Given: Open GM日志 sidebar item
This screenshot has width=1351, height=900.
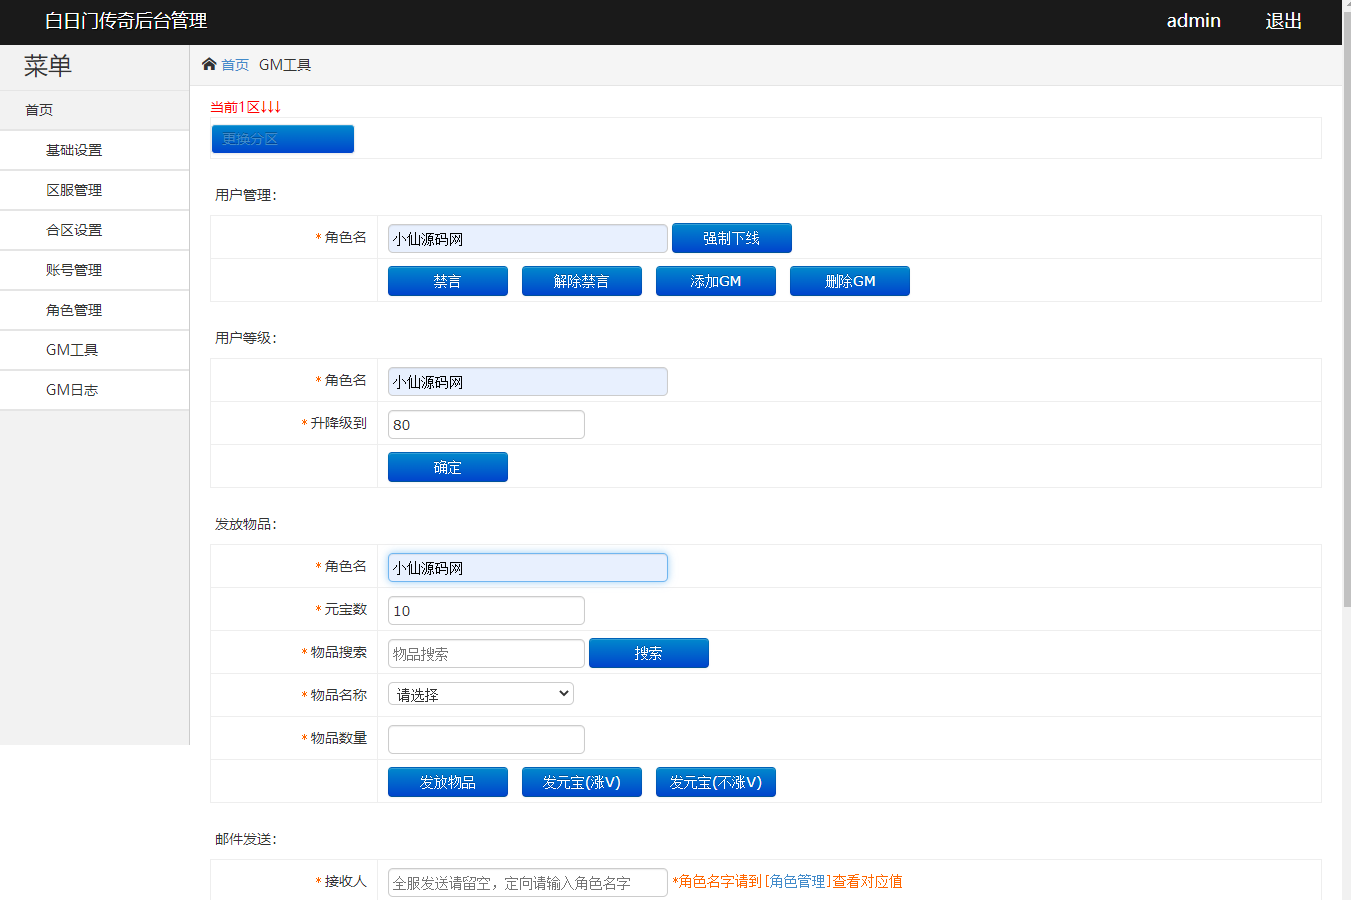Looking at the screenshot, I should coord(95,390).
